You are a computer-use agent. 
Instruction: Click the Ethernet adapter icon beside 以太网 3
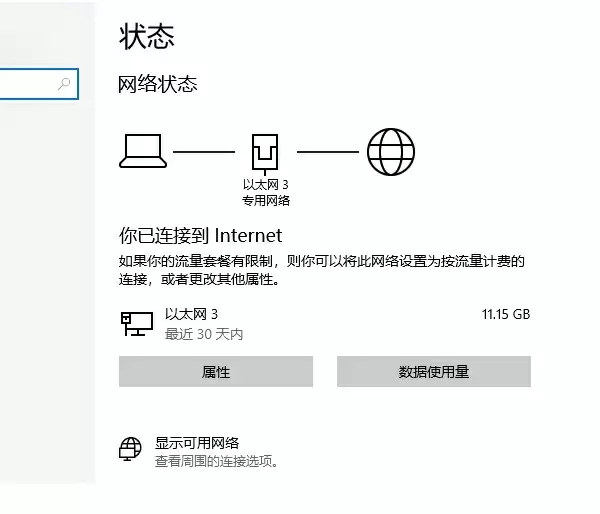click(136, 322)
